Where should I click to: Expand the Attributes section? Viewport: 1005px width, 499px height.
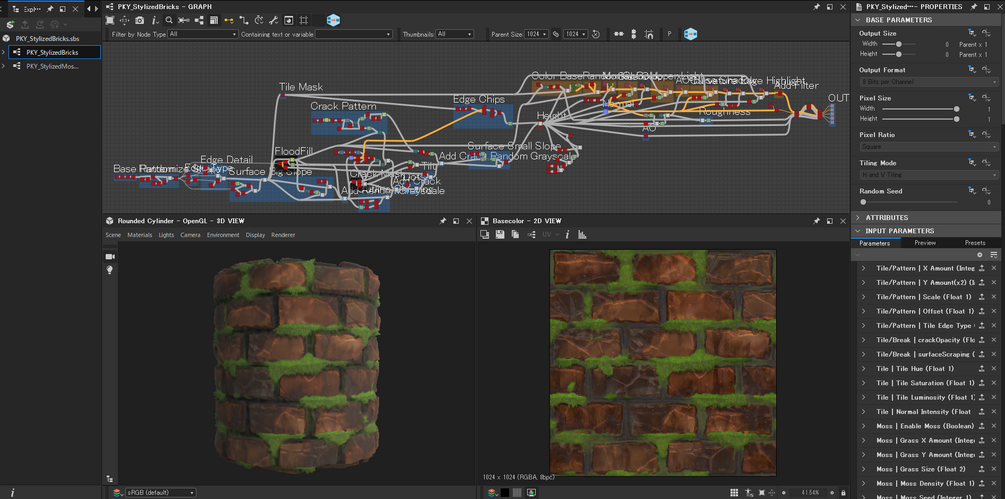click(x=886, y=217)
